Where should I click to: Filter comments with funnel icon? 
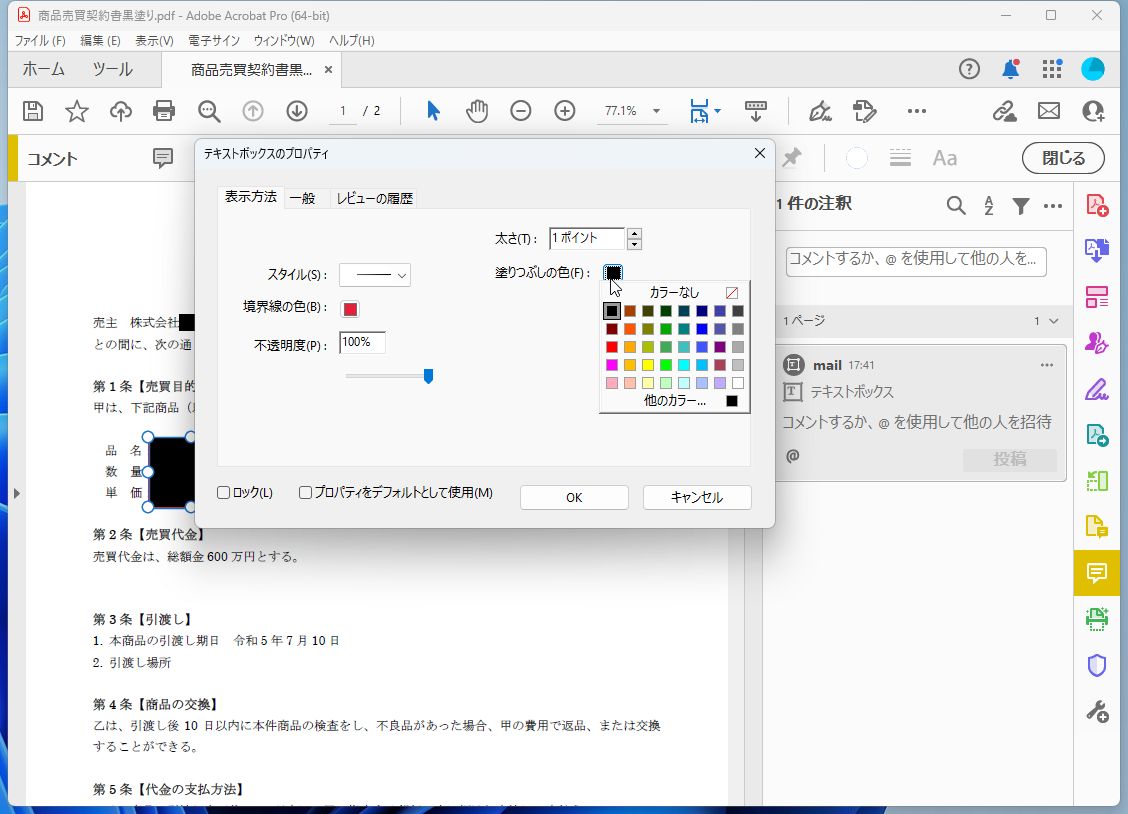[1021, 206]
